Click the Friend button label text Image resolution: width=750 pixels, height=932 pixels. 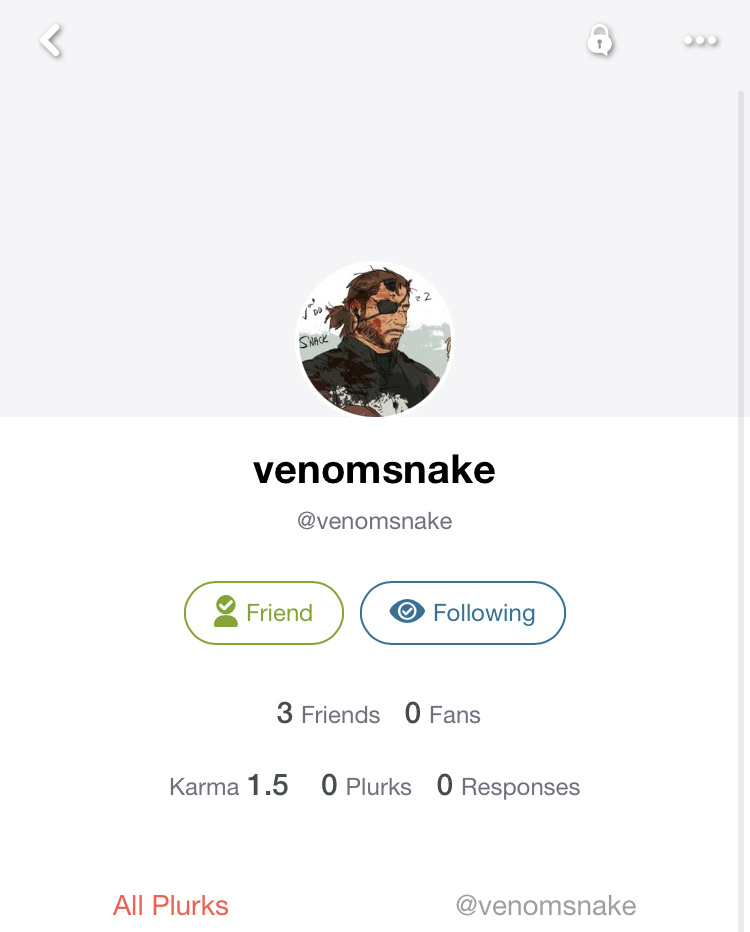coord(279,613)
